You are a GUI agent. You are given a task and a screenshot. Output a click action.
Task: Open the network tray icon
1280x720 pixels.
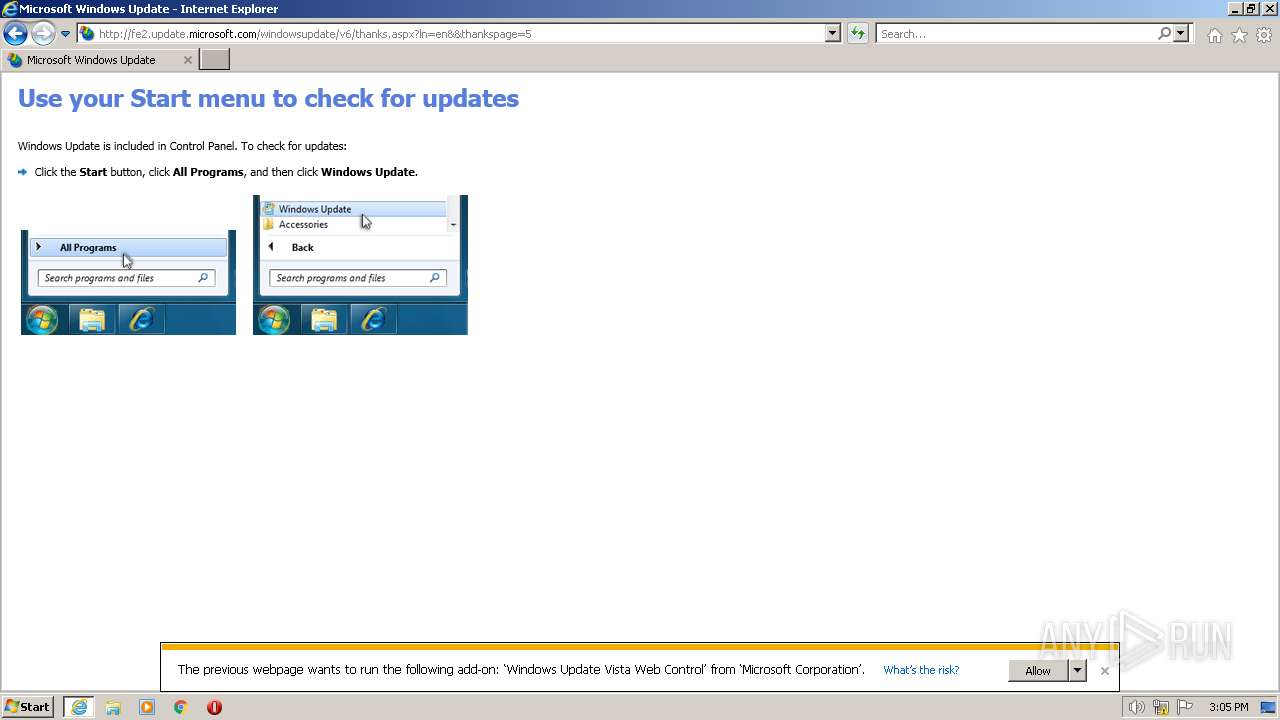click(x=1161, y=707)
